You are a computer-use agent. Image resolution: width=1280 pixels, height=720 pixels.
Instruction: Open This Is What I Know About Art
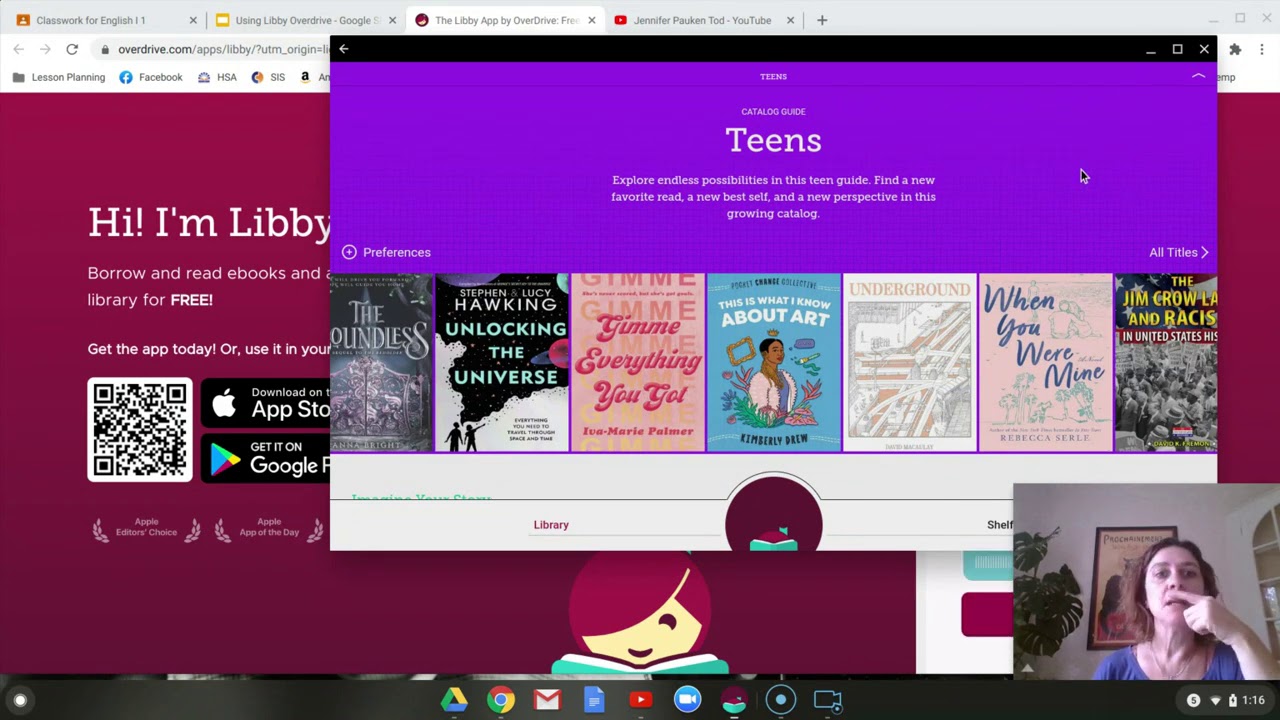click(773, 362)
